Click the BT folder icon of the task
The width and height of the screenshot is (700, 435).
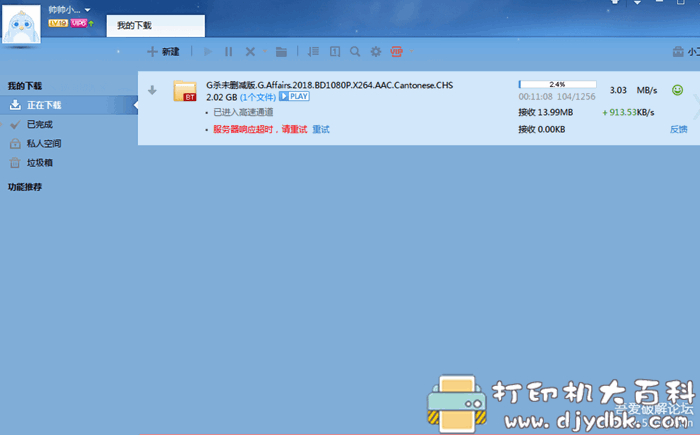tap(185, 91)
